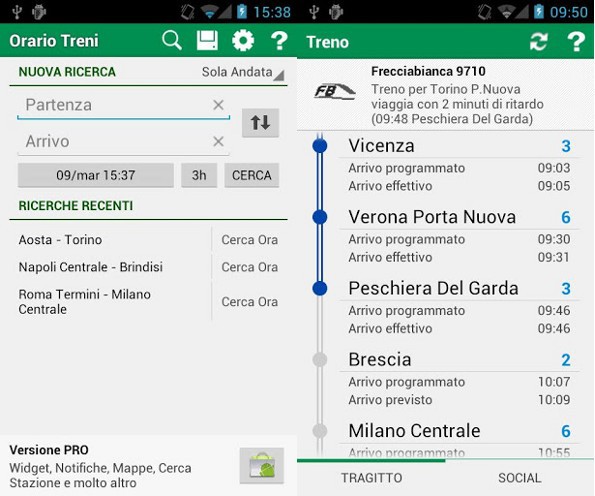Select the Peschiera Del Garda route marker
The image size is (595, 496).
(x=320, y=288)
